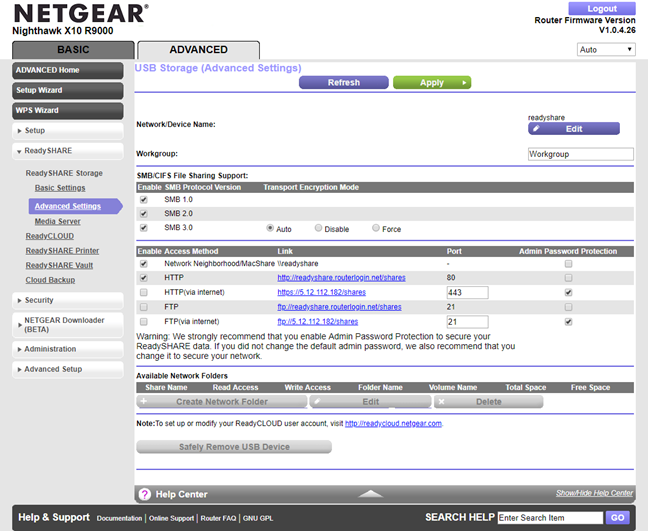Viewport: 648px width, 531px height.
Task: Toggle the HTTP access enable checkbox
Action: click(x=143, y=278)
